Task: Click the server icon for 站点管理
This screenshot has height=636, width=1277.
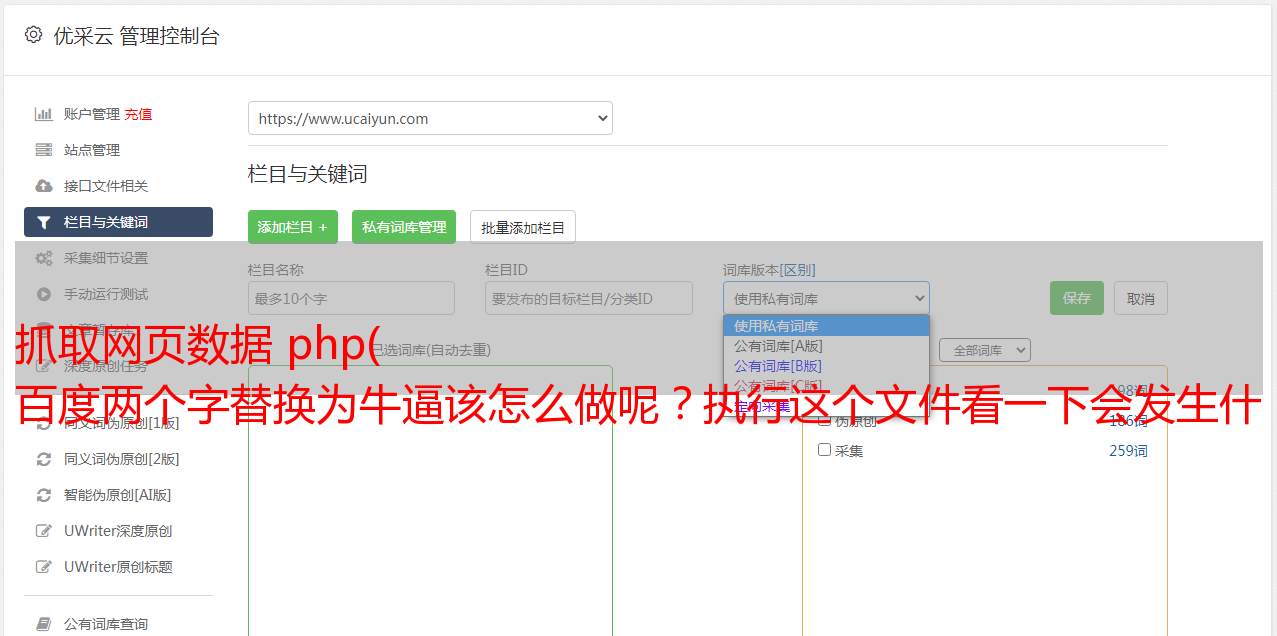Action: pos(43,150)
